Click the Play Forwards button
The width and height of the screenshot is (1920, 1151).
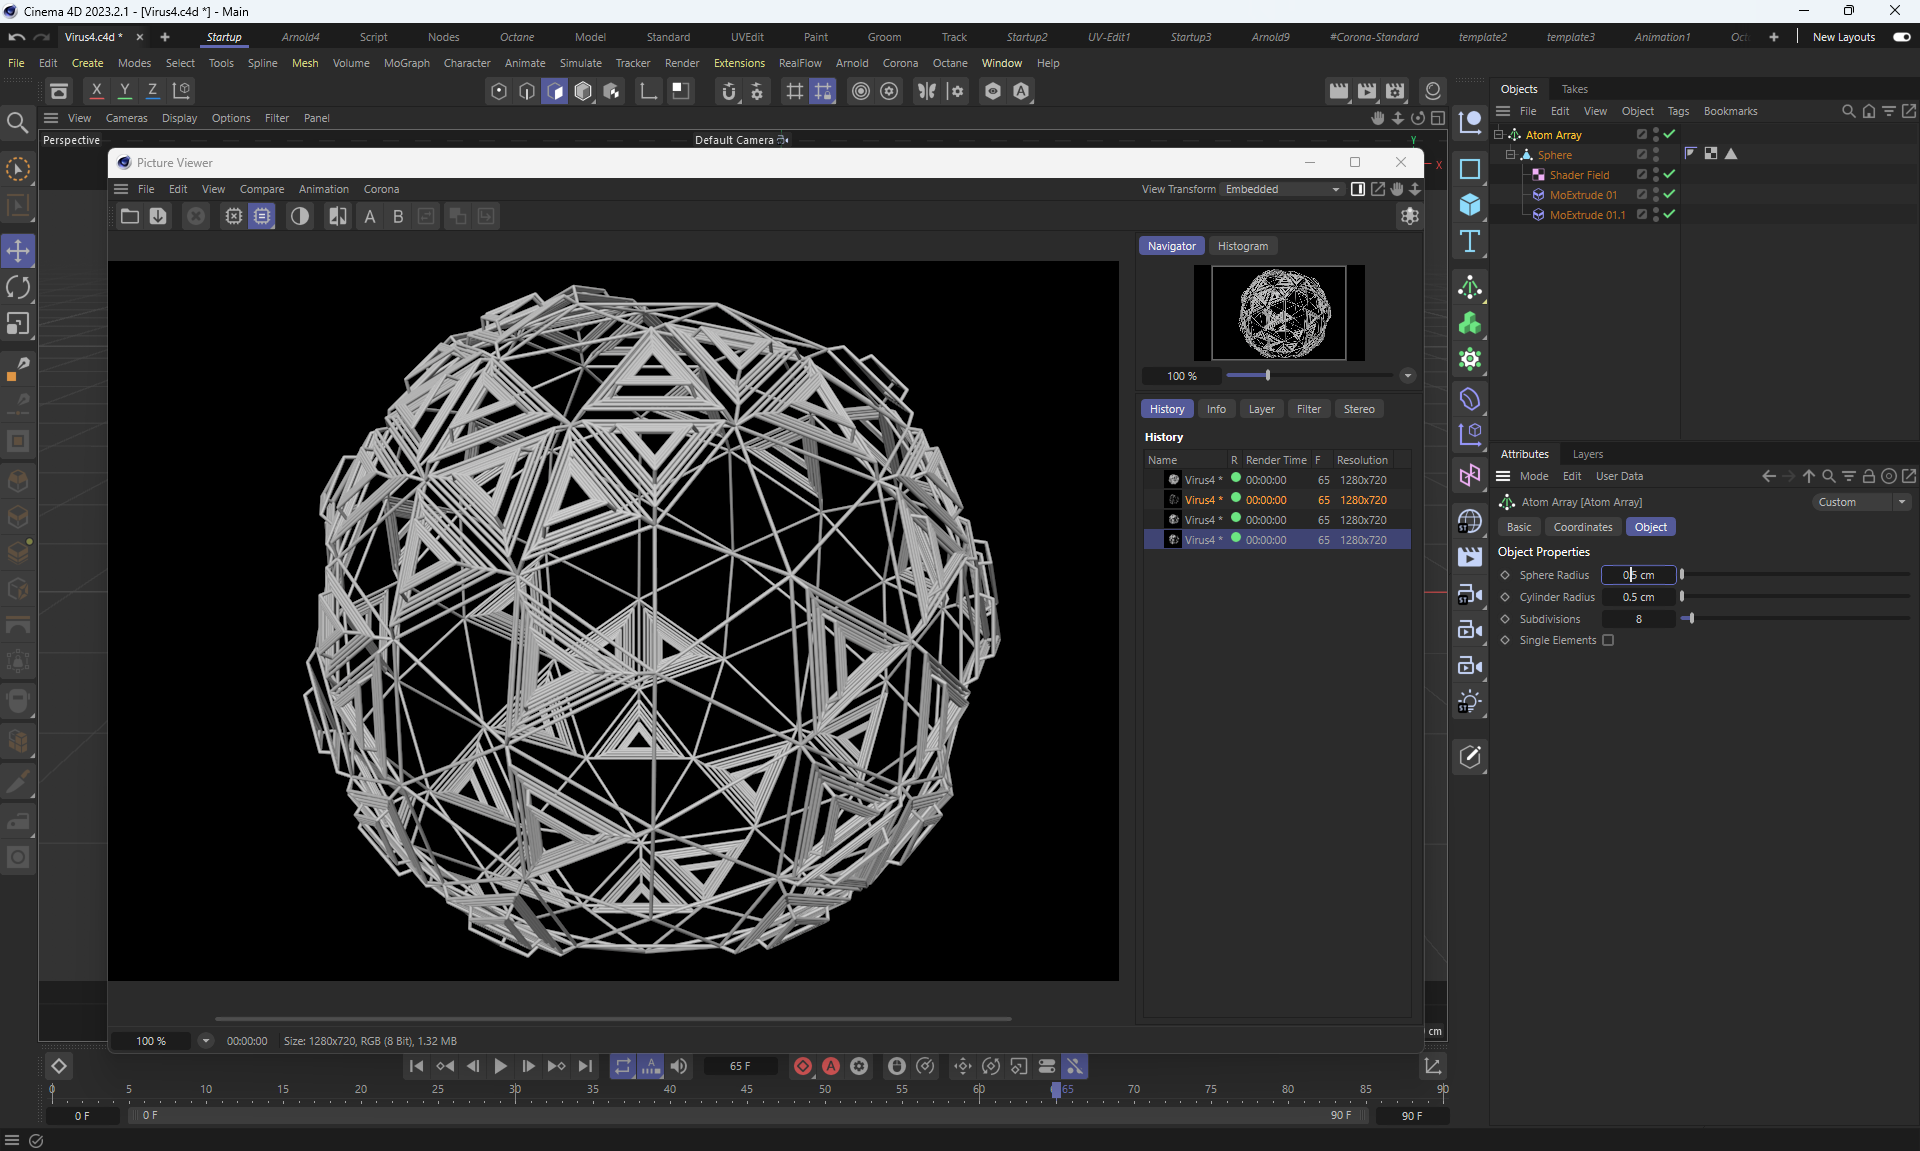pos(501,1066)
